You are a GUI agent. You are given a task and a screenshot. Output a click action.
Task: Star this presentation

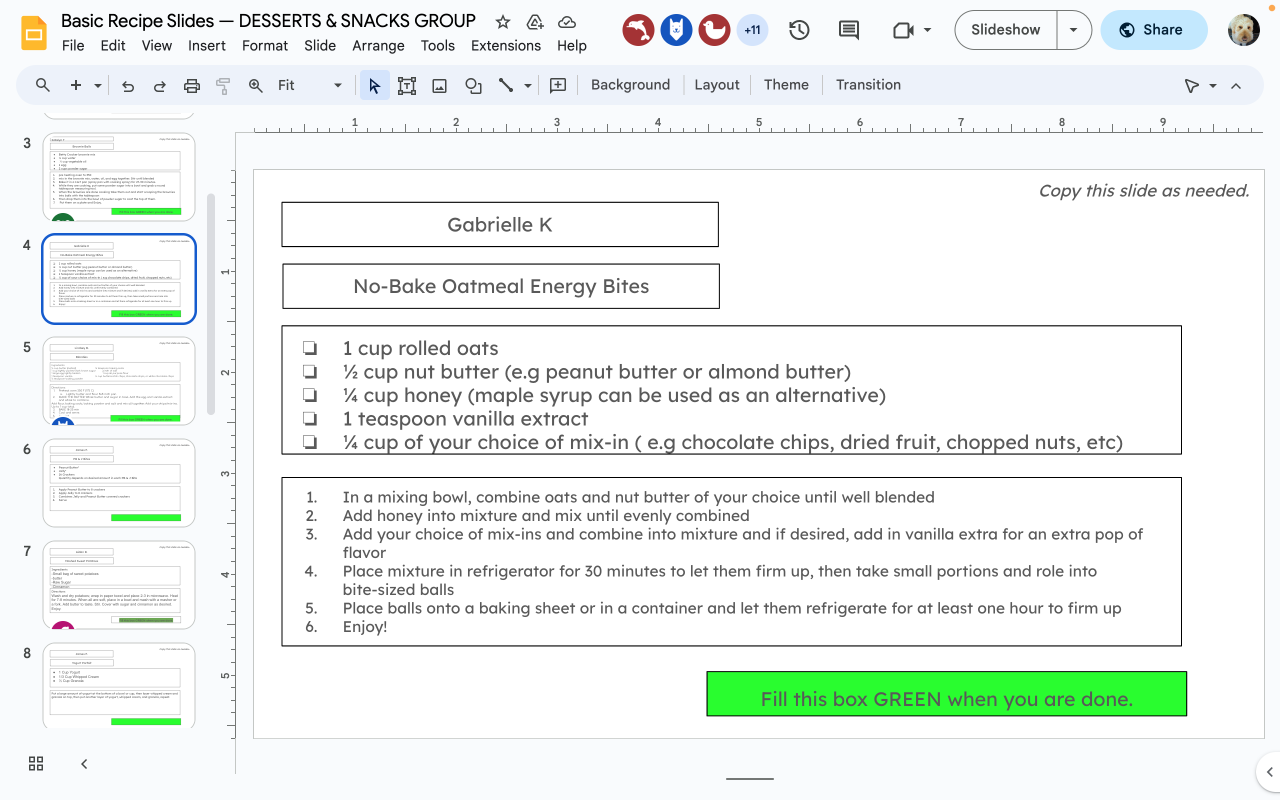pos(503,22)
